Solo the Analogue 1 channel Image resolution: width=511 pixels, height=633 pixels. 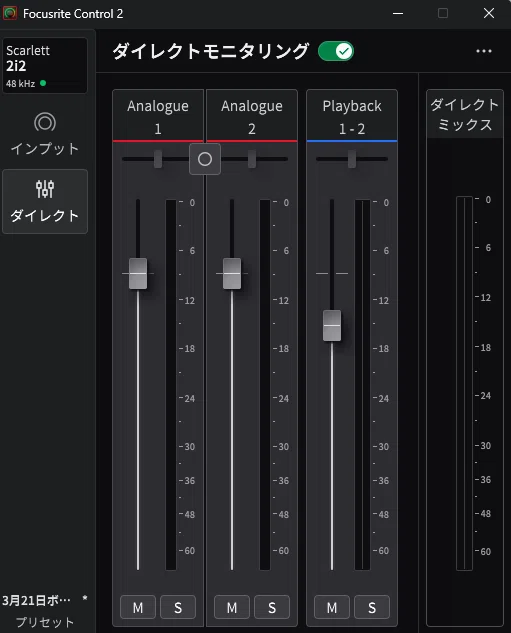coord(178,607)
